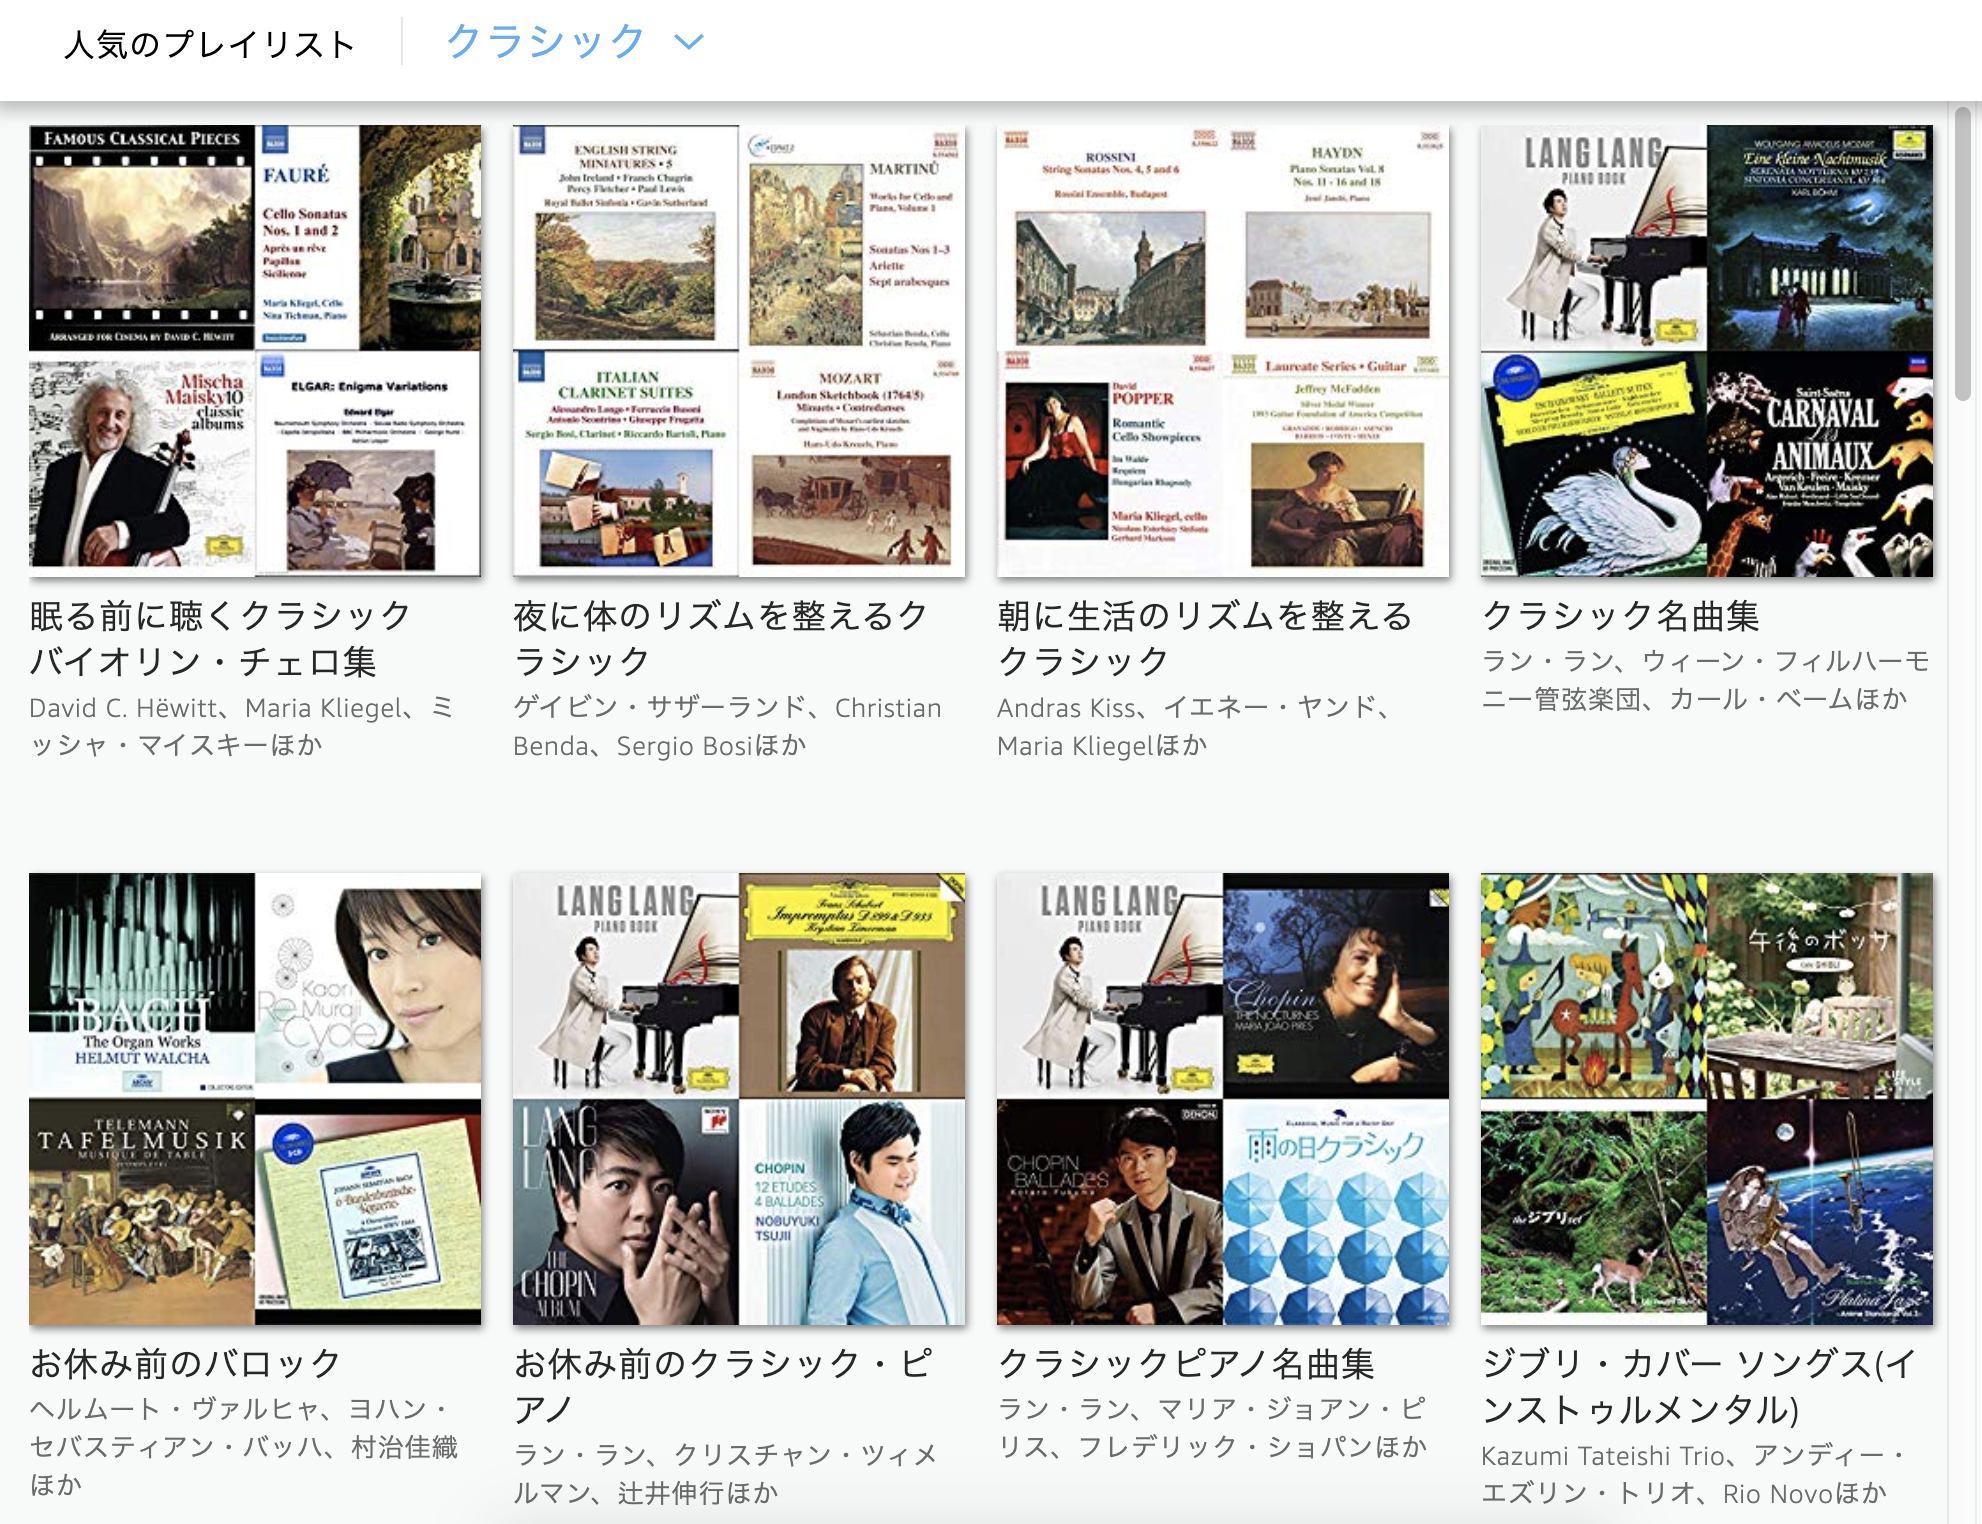Open お休み前のクラシック・ピアノ cover
The image size is (1982, 1524).
739,1098
